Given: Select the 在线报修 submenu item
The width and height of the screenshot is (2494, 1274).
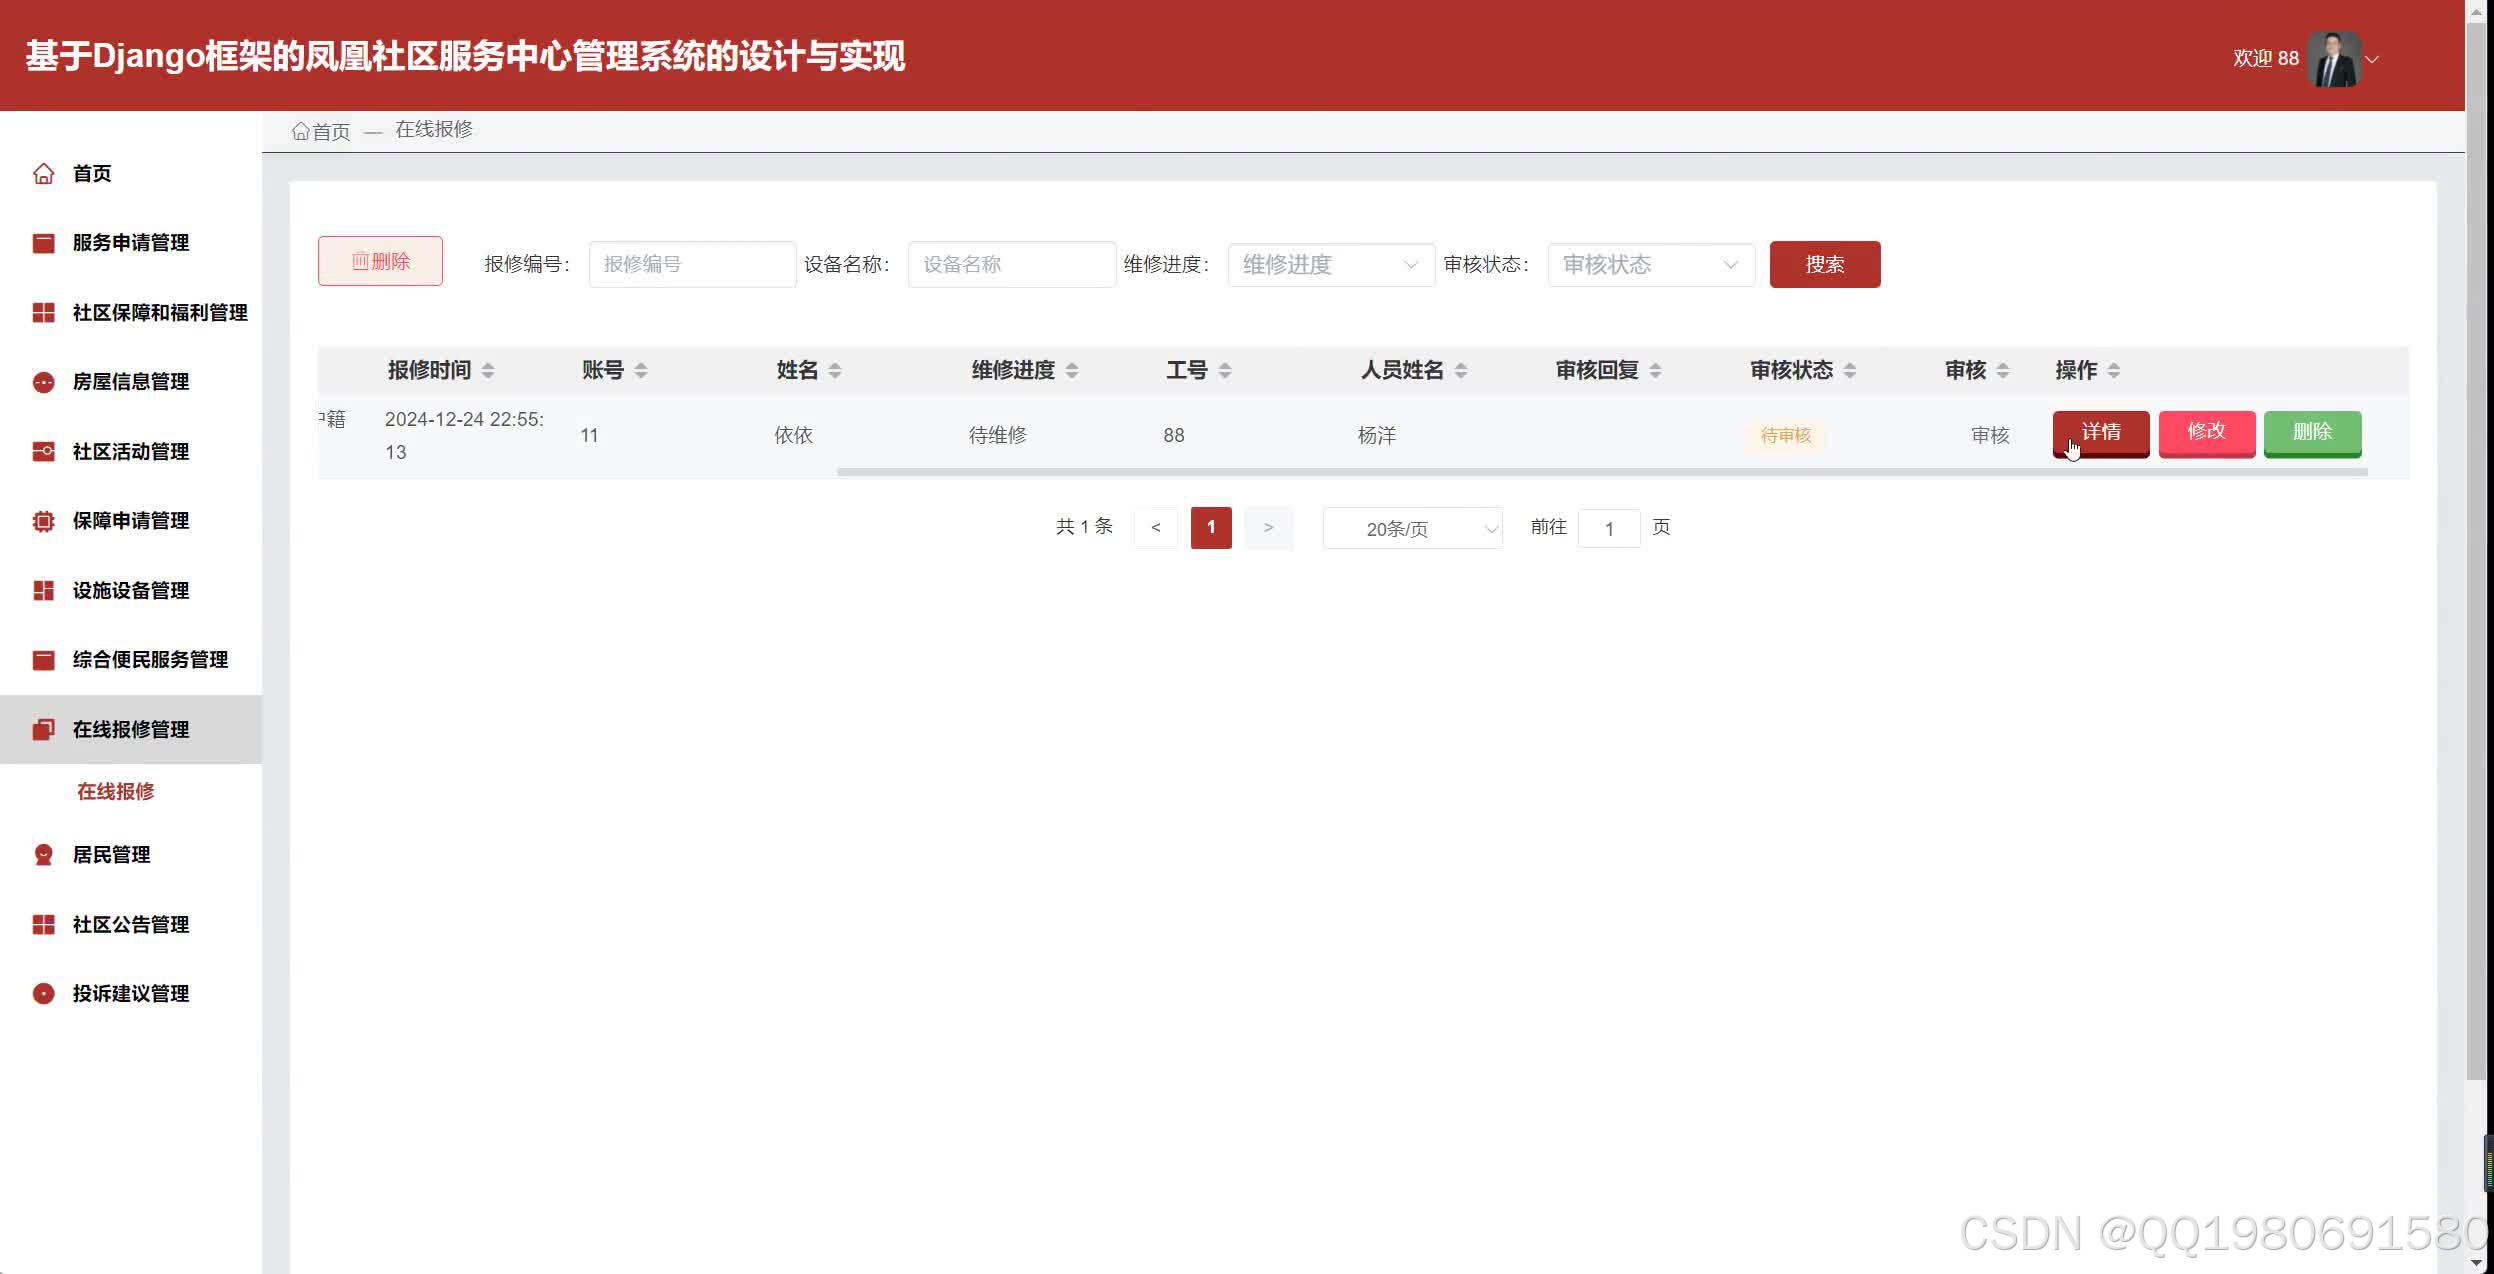Looking at the screenshot, I should tap(116, 792).
